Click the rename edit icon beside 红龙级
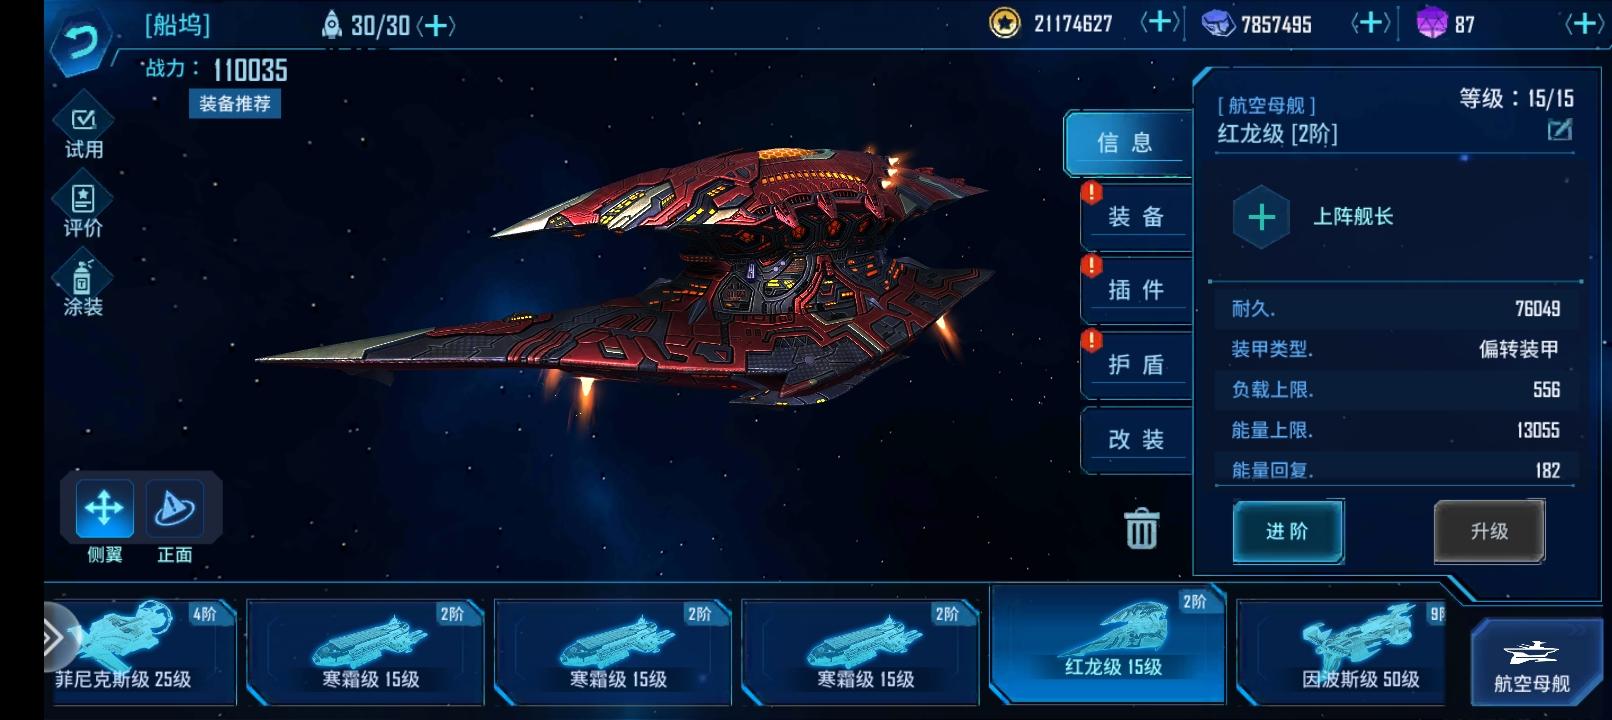 [1559, 130]
